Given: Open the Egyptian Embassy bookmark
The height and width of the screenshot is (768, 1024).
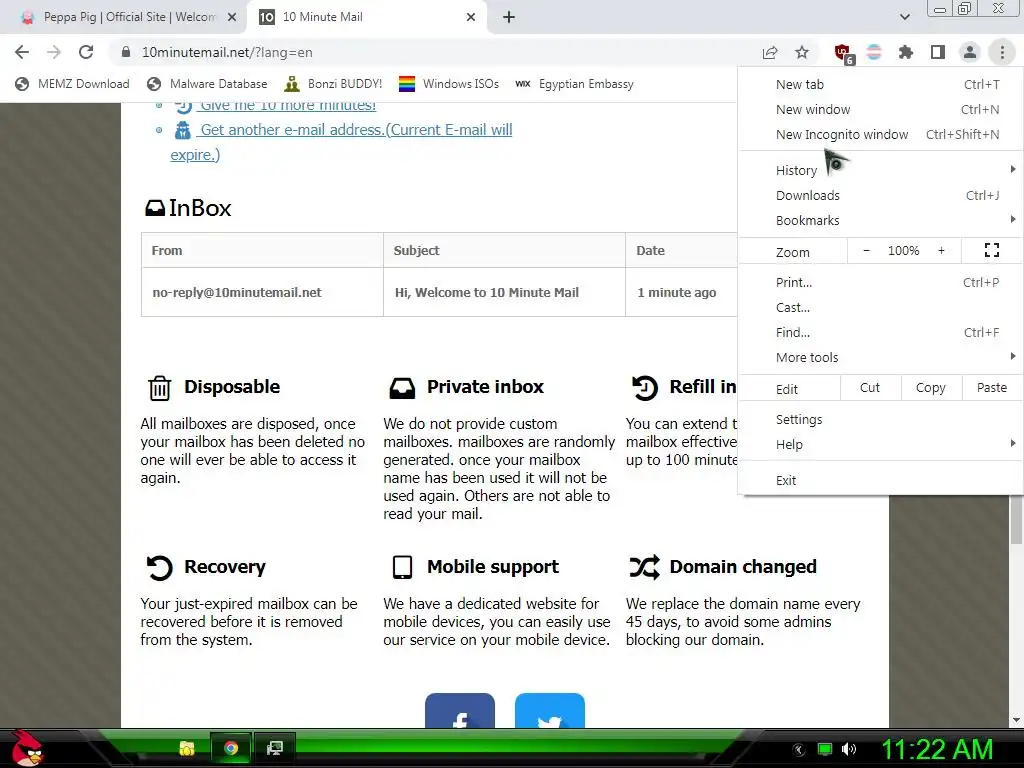Looking at the screenshot, I should point(574,84).
